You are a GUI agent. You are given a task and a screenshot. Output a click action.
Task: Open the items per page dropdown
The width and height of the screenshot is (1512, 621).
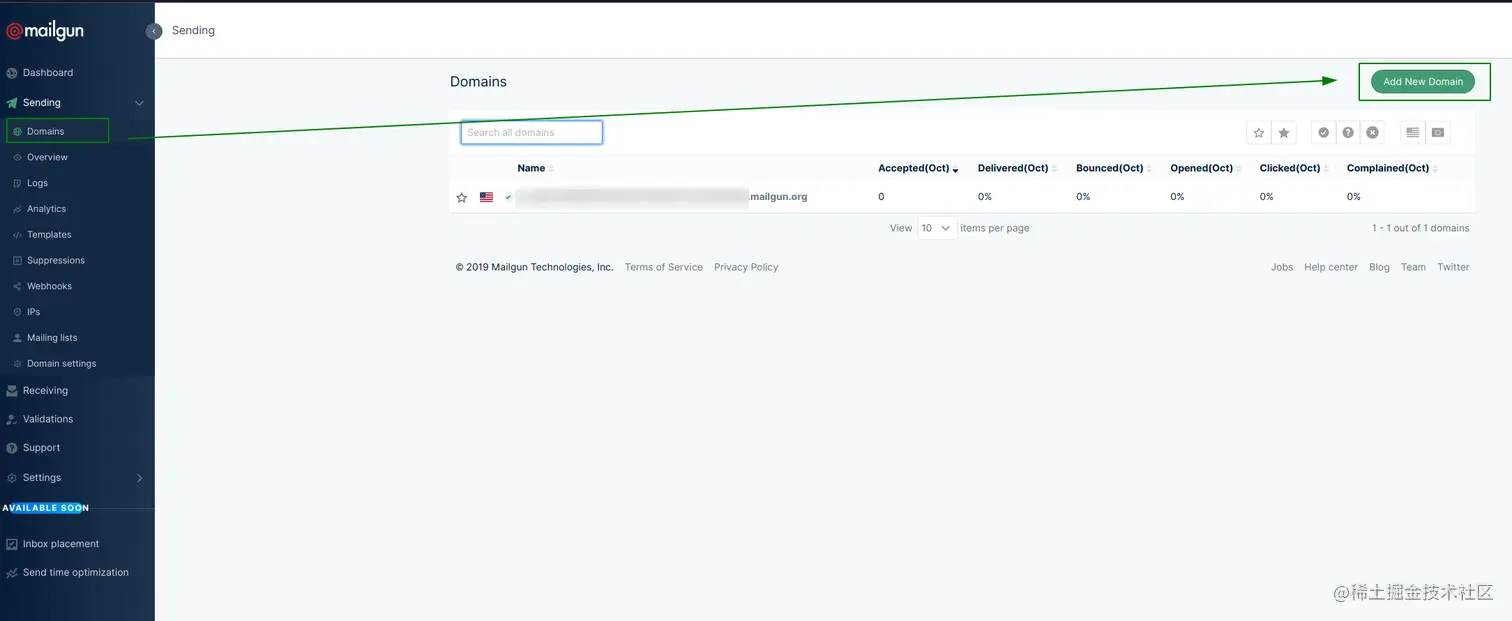(937, 228)
